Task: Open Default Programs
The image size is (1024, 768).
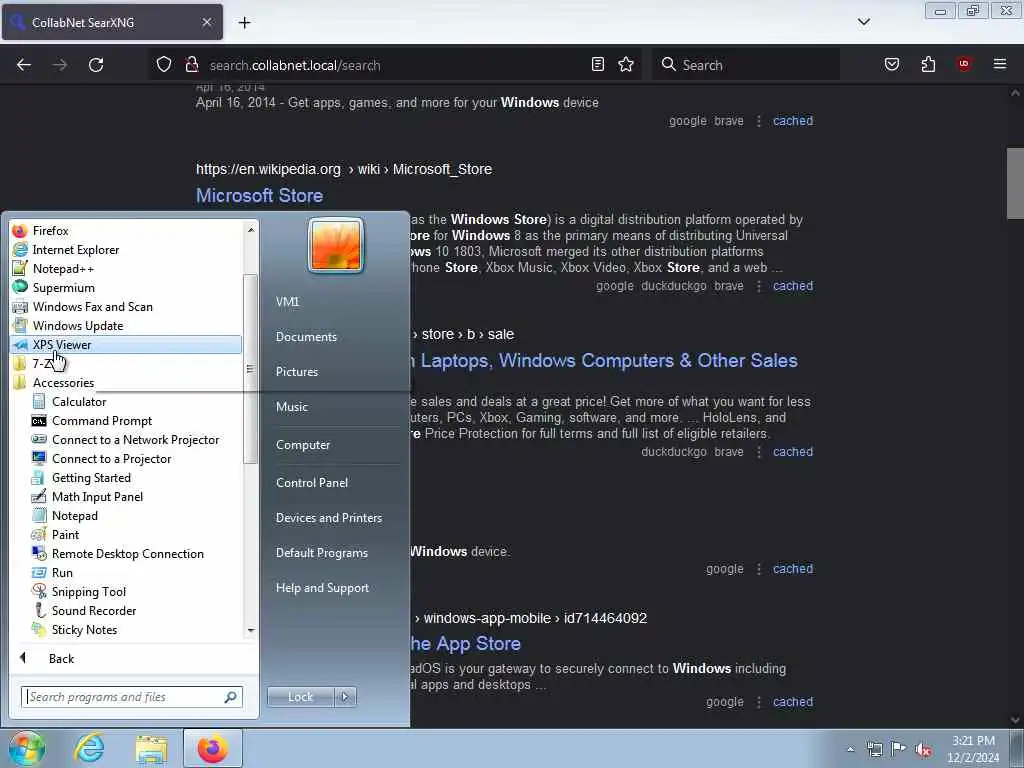Action: (x=321, y=552)
